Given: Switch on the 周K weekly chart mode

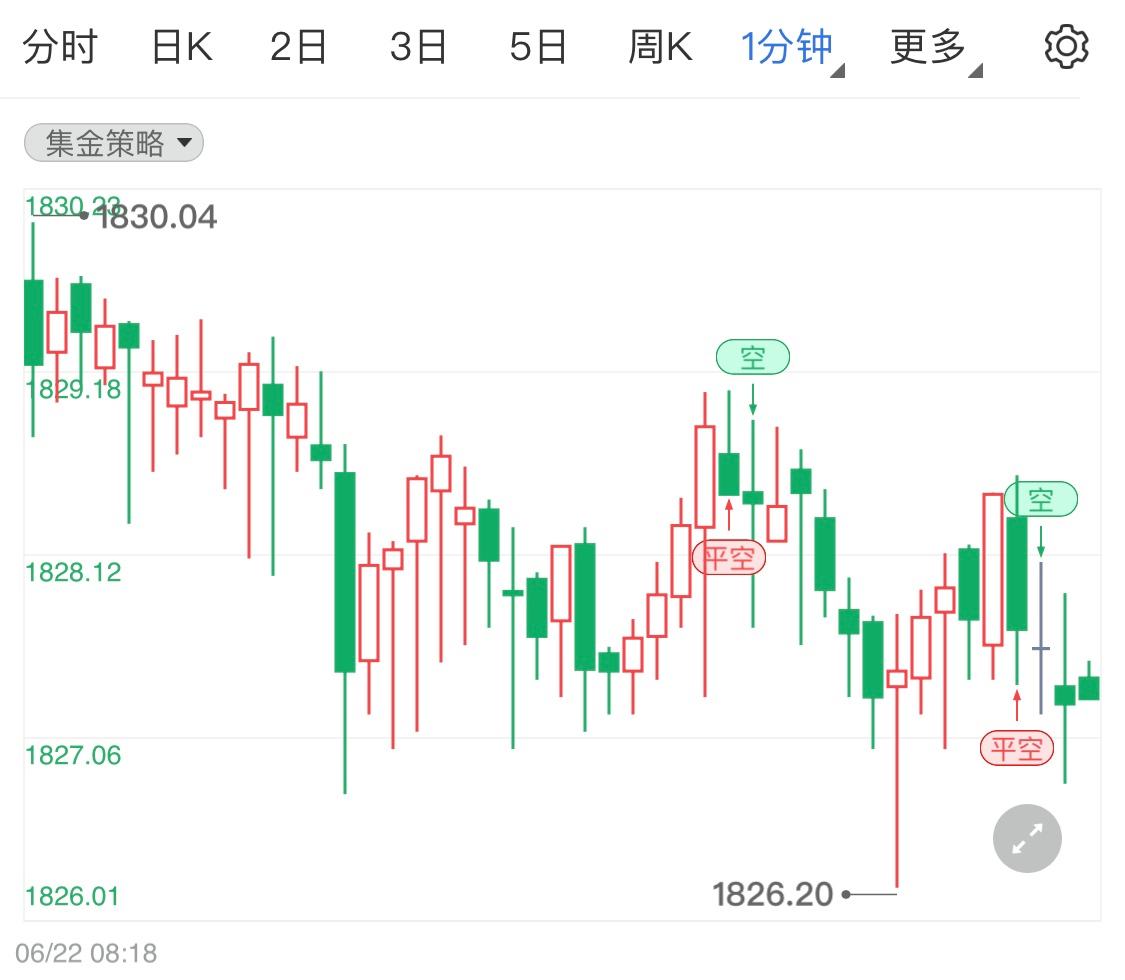Looking at the screenshot, I should (659, 44).
